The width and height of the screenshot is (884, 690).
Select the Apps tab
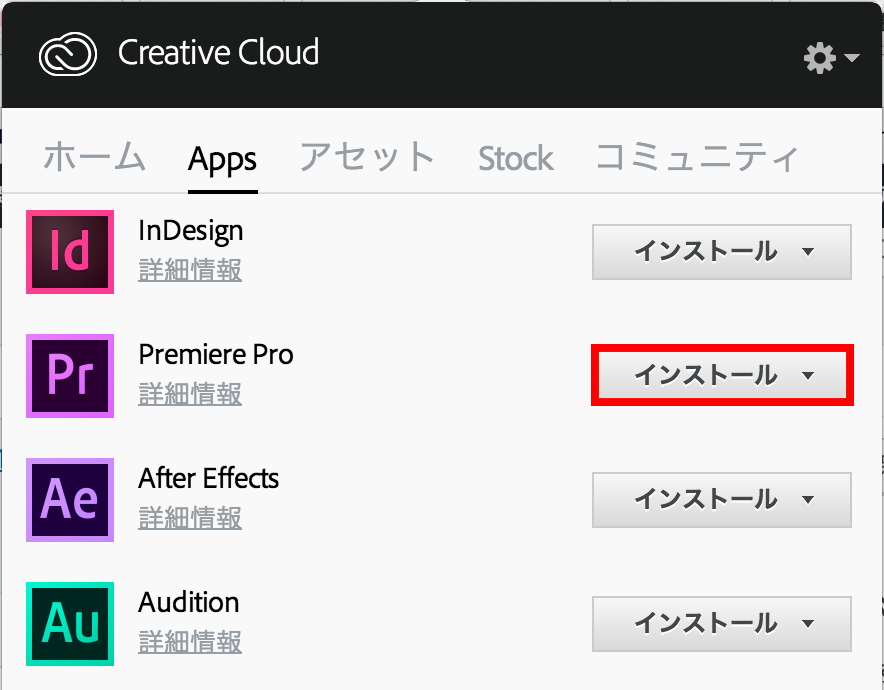tap(222, 159)
